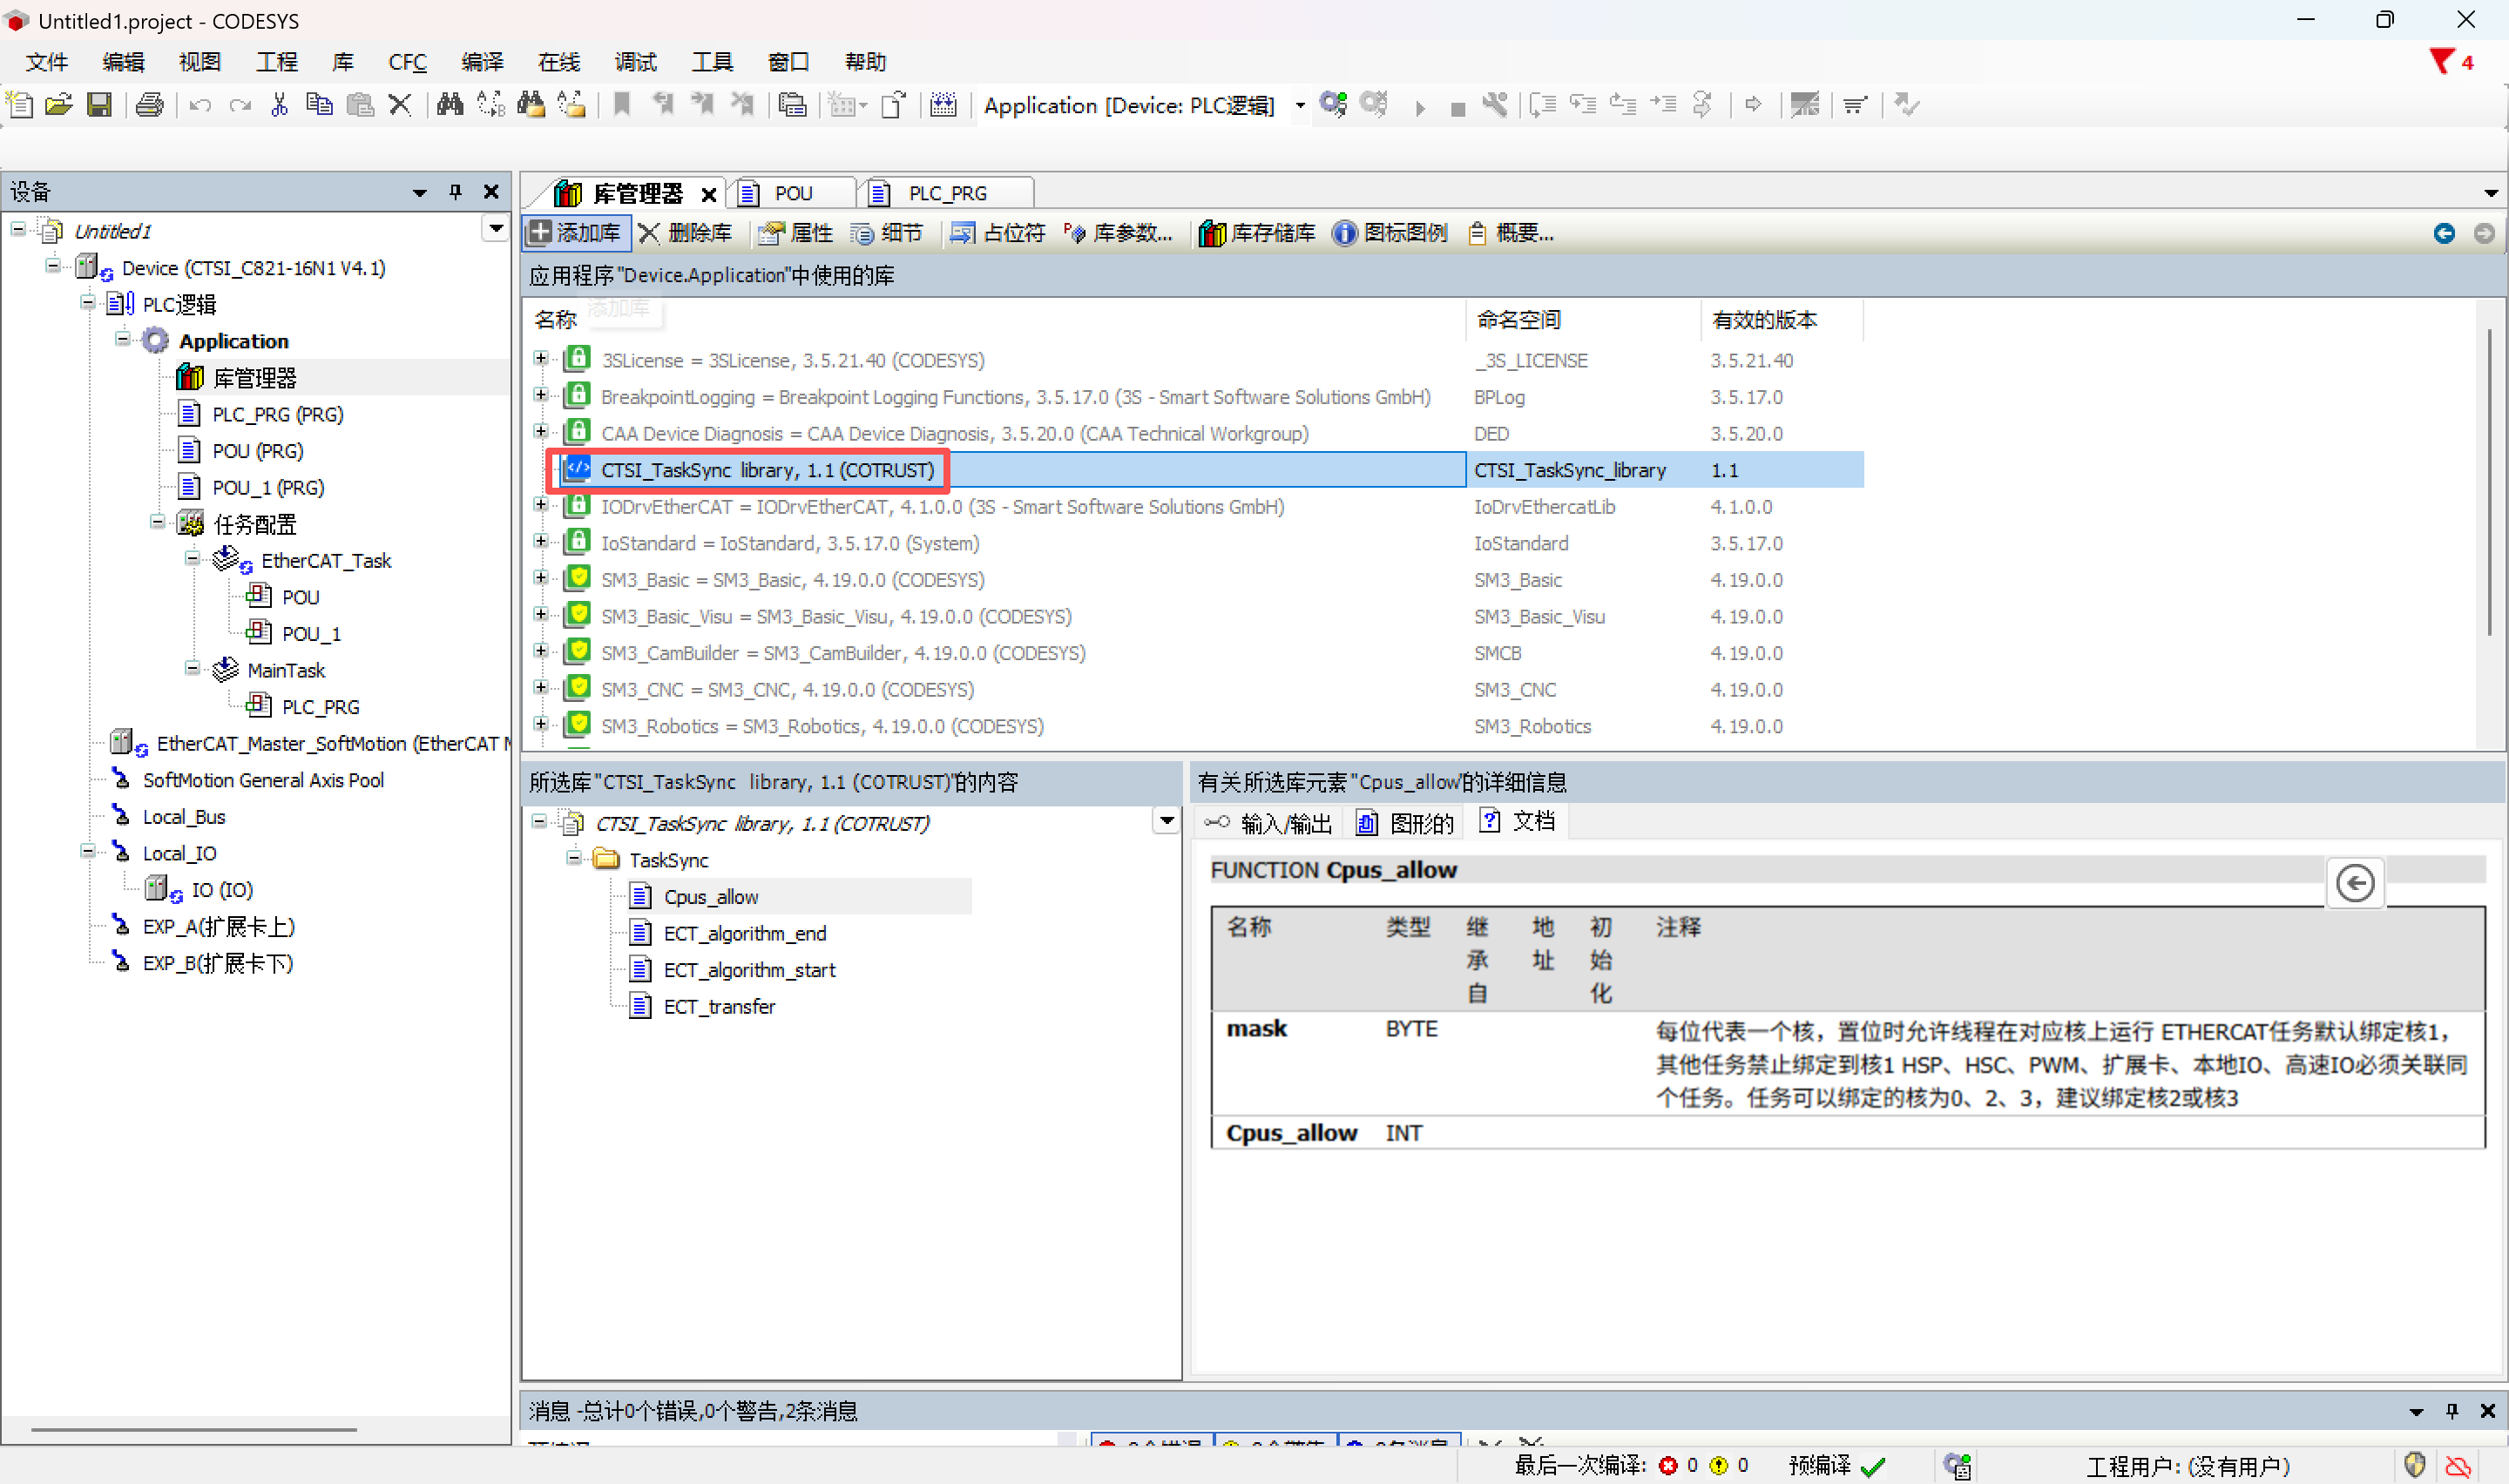Click the Print toolbar icon
The width and height of the screenshot is (2509, 1484).
click(x=150, y=105)
